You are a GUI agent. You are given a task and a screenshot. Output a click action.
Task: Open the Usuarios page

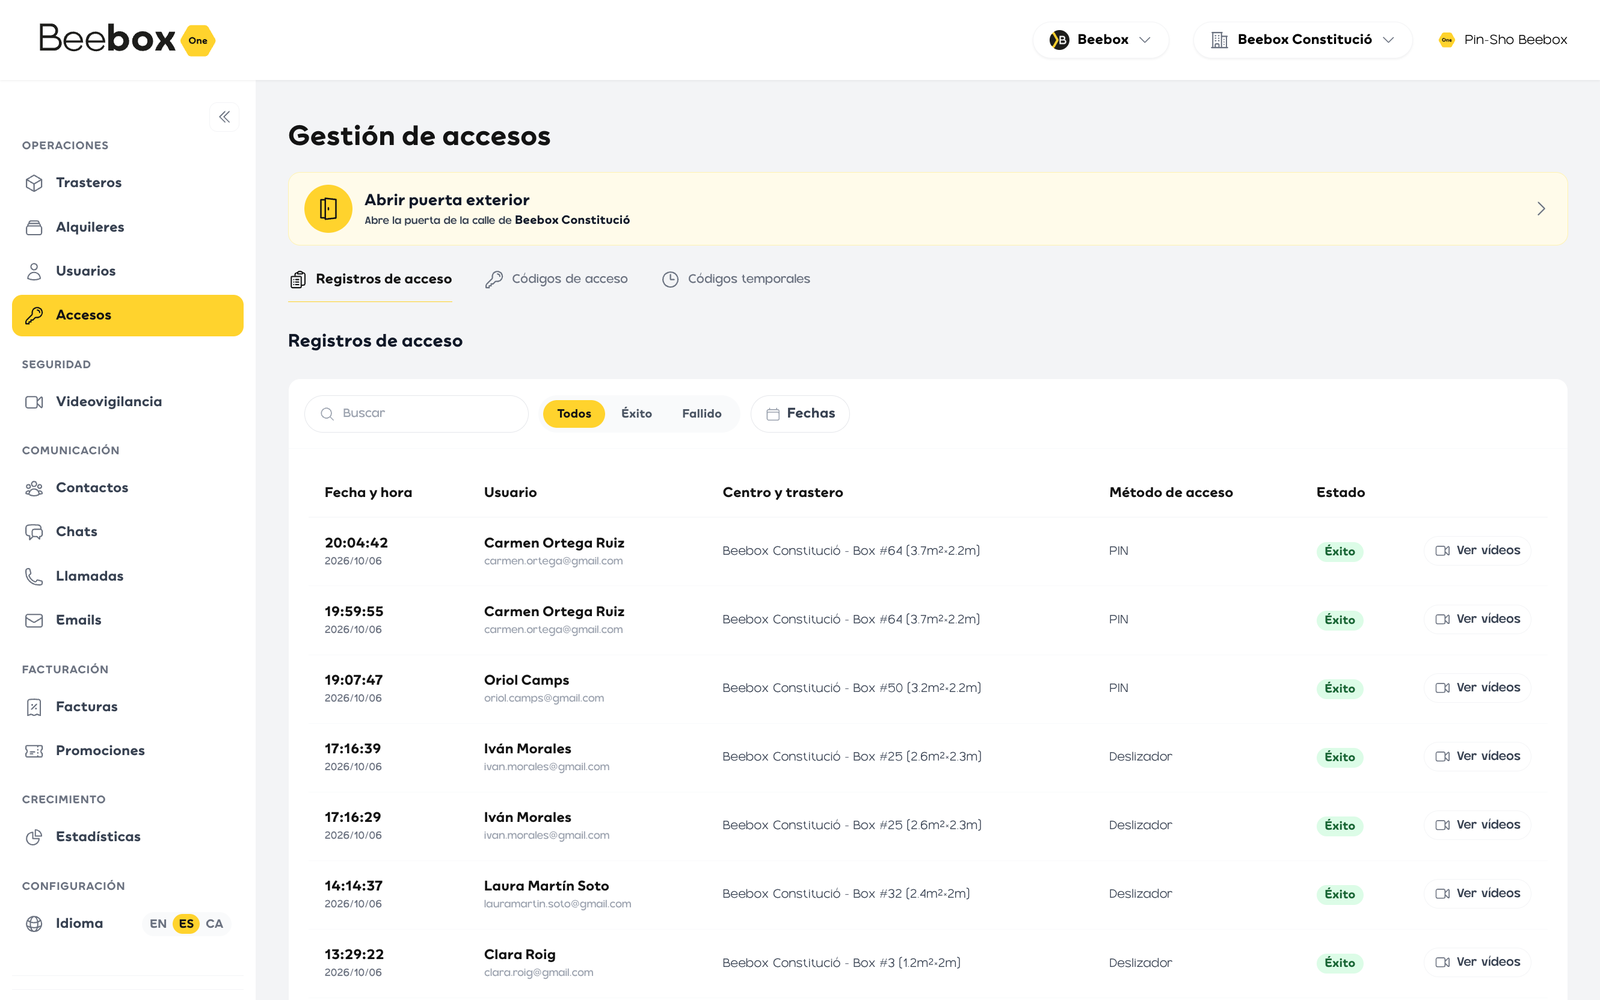pos(127,271)
